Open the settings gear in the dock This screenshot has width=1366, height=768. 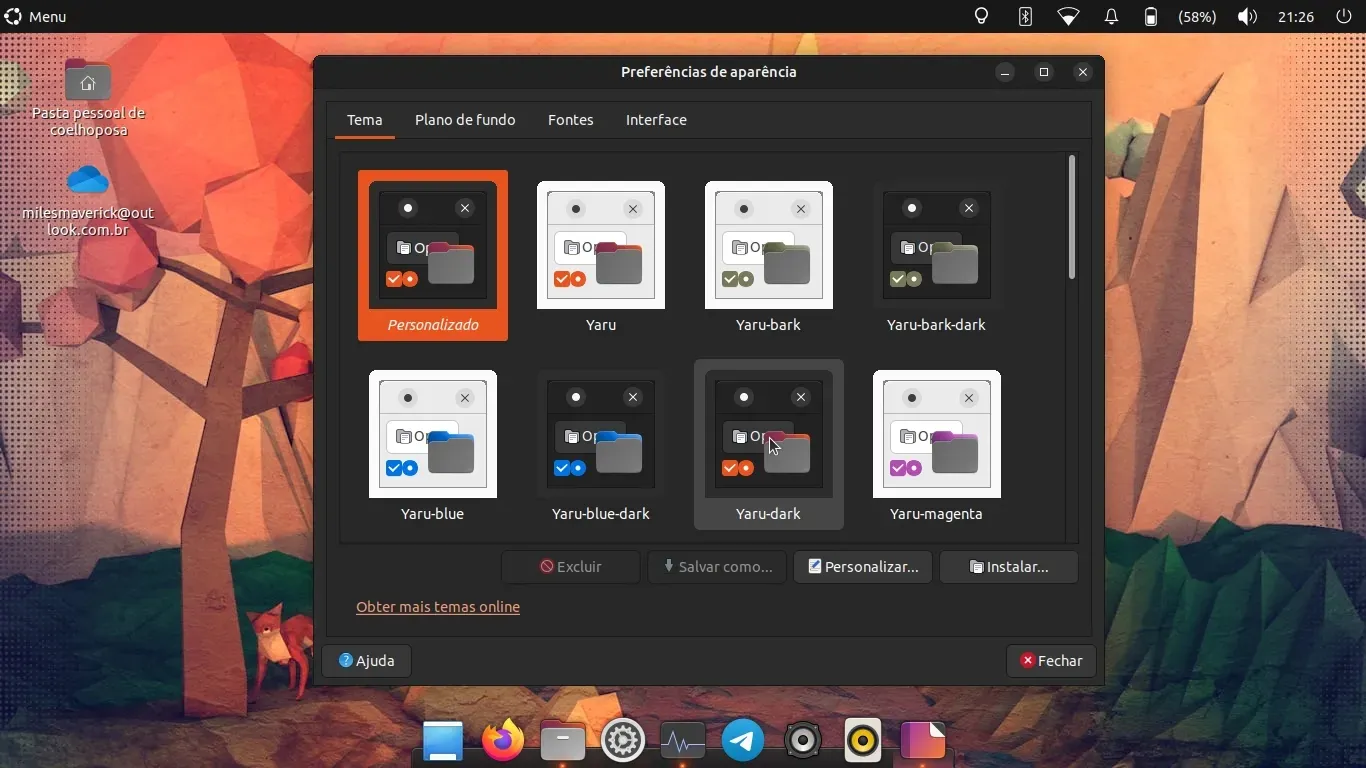[x=623, y=741]
